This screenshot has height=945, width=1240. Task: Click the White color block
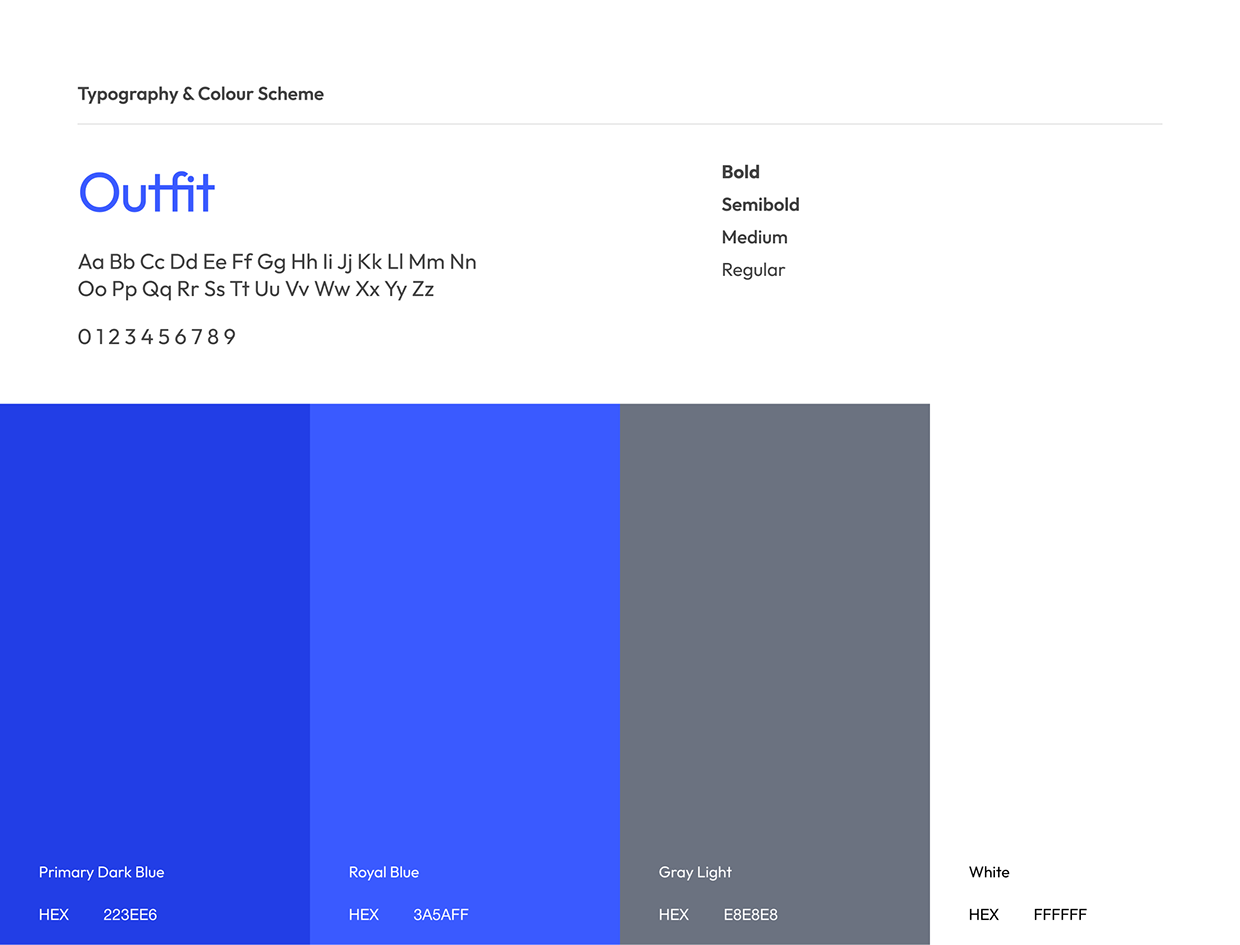[1085, 674]
